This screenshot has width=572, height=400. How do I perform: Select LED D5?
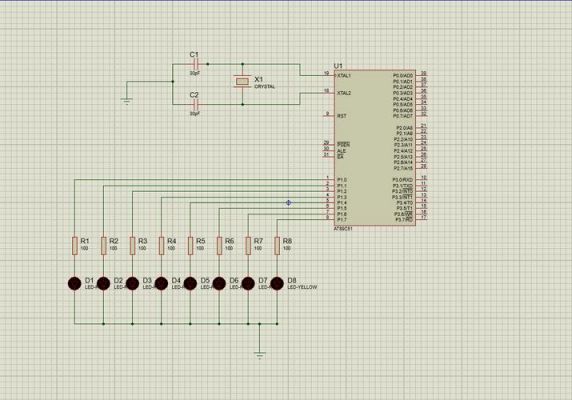(x=190, y=283)
